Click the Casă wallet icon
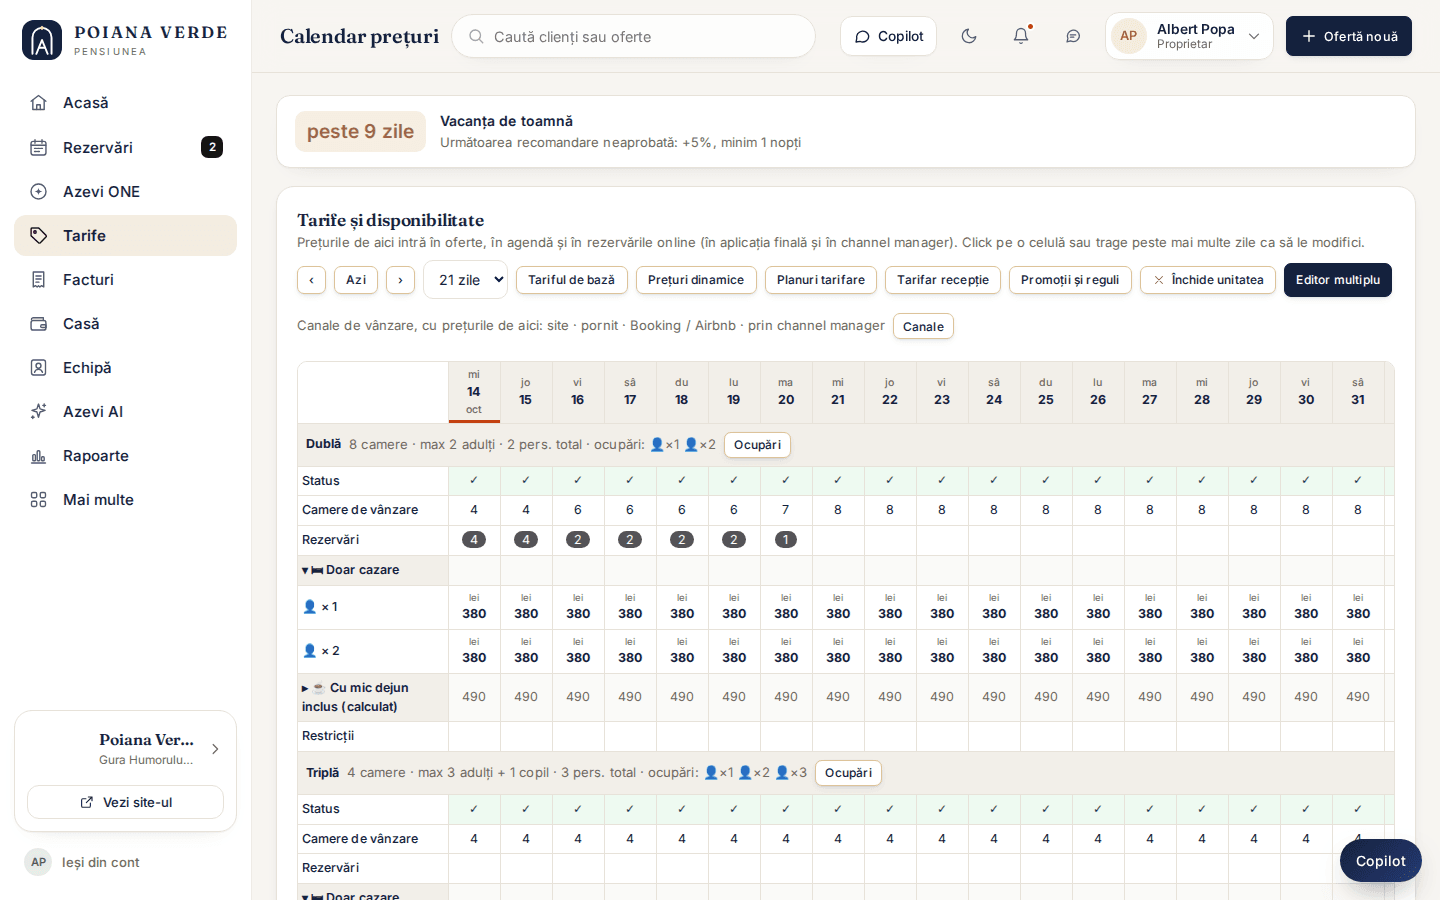 click(38, 323)
